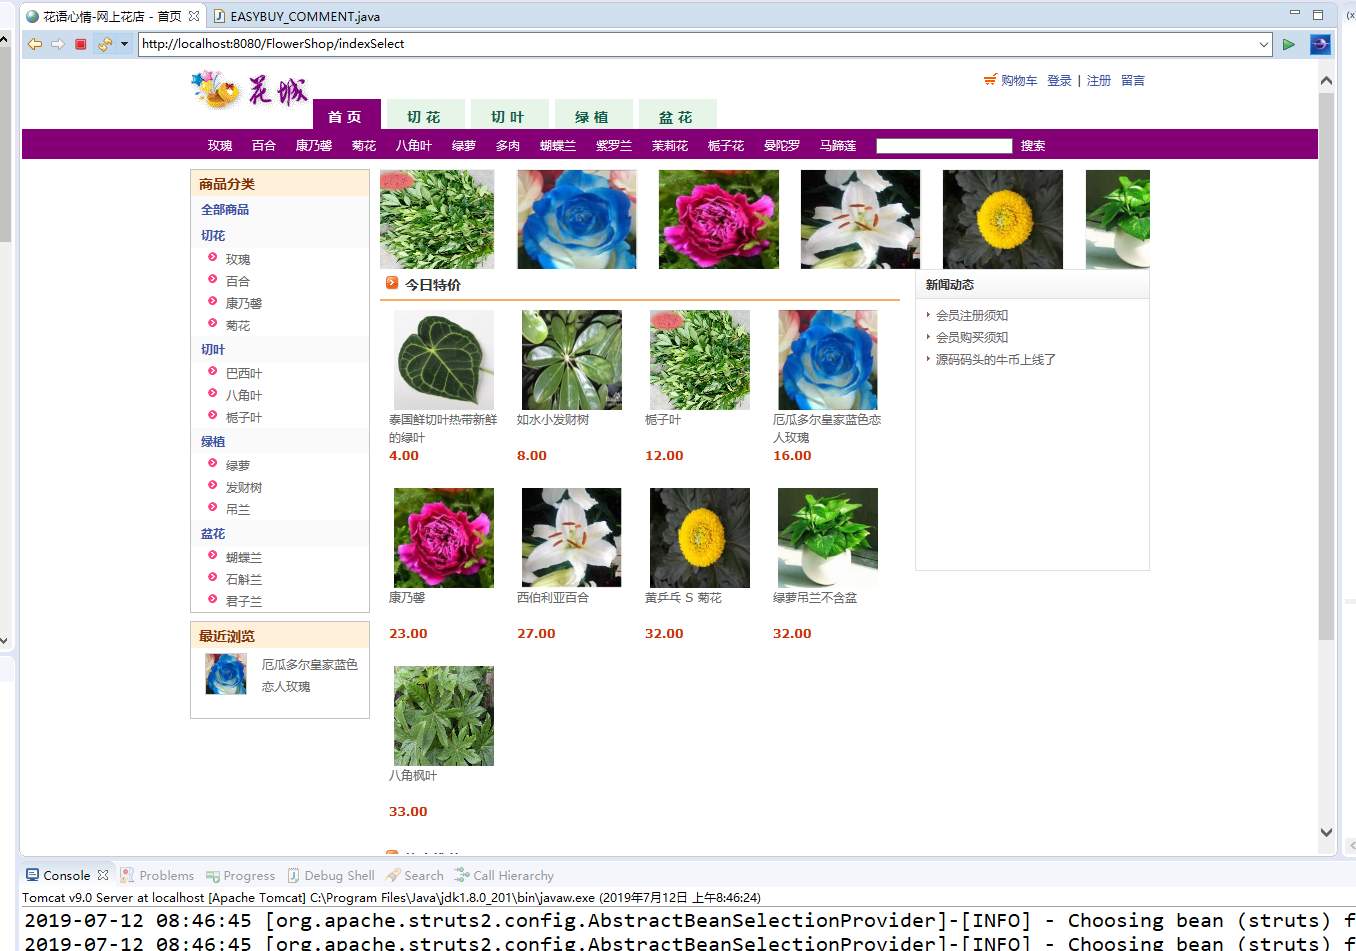Click the 登录 login link

[1059, 80]
